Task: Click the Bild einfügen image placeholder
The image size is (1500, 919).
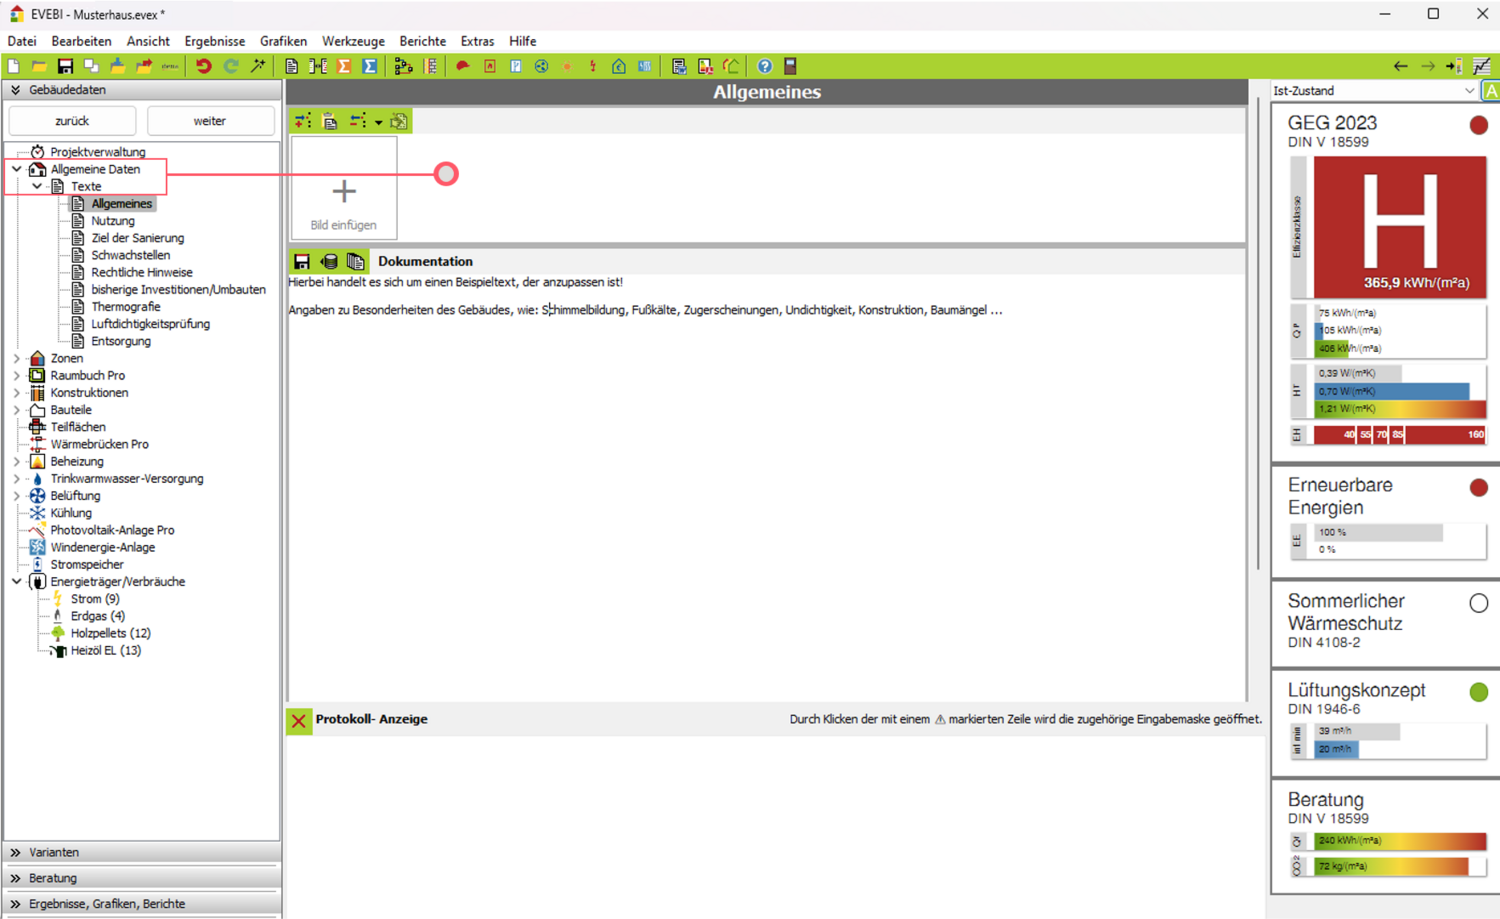Action: pos(344,190)
